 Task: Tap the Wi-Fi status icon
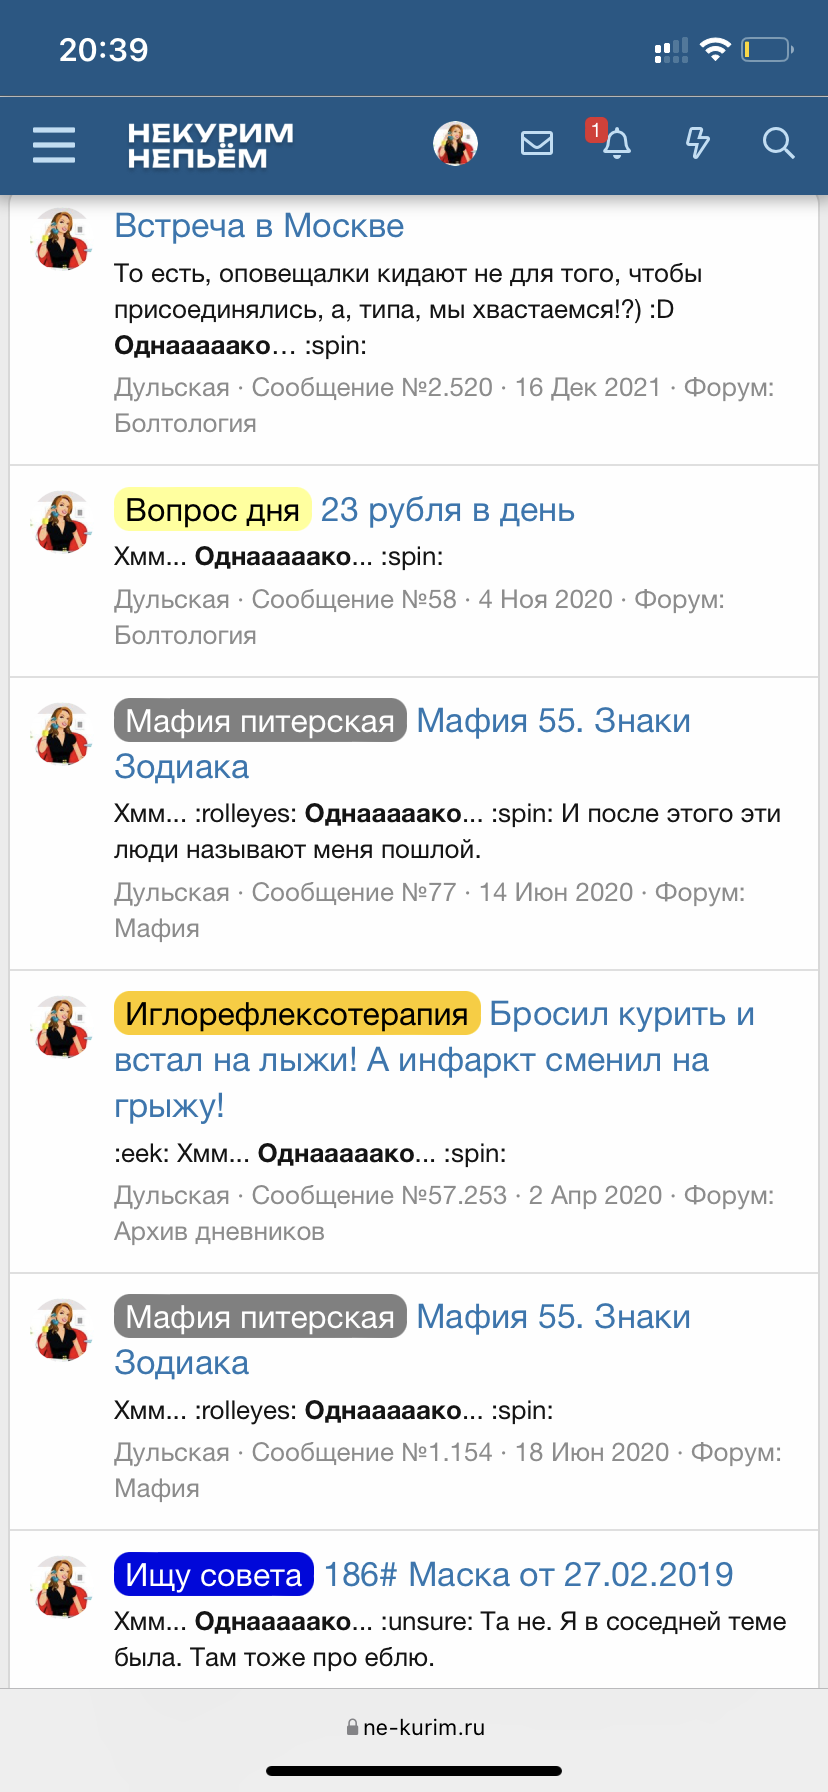click(715, 49)
